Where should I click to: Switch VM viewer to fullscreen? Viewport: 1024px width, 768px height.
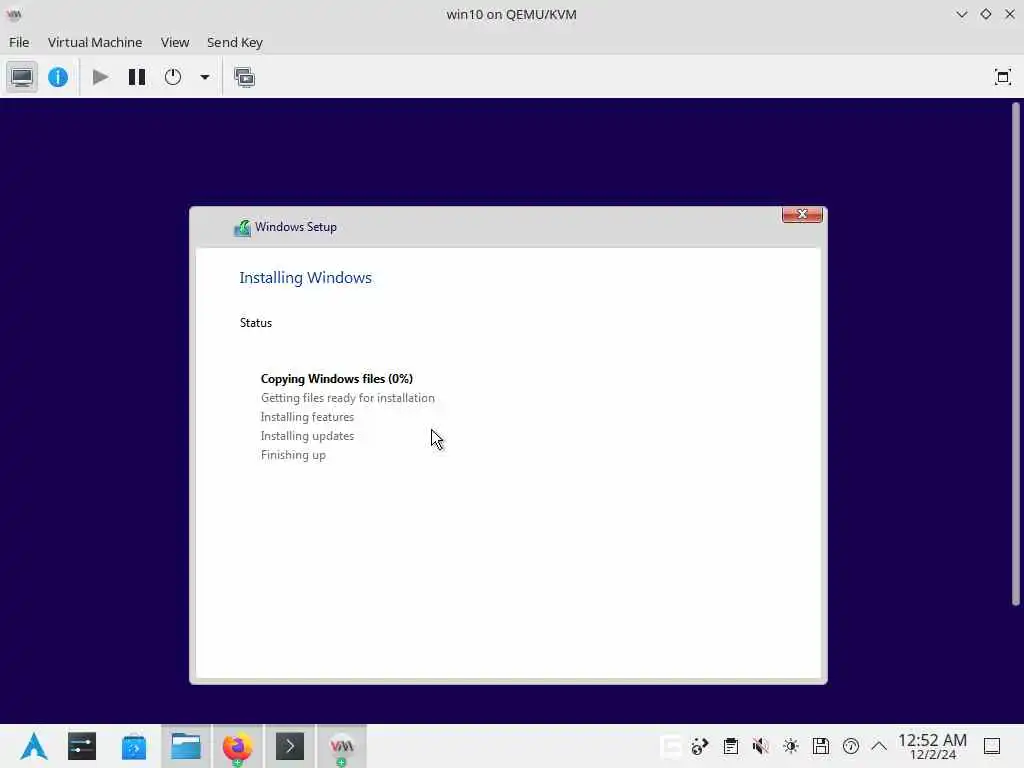1002,77
